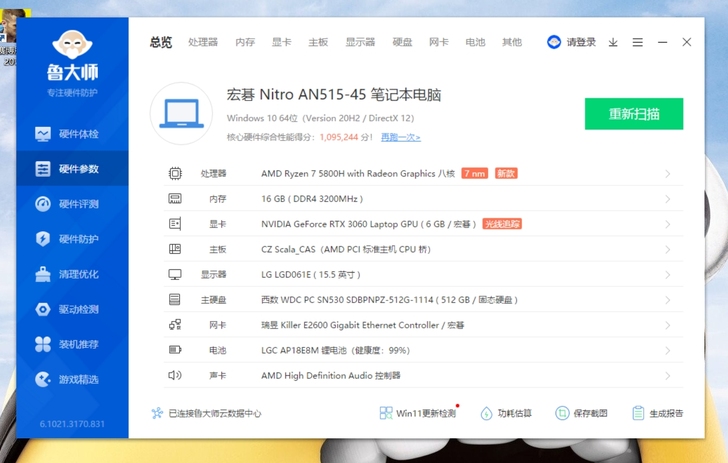Switch to the 显卡 tab
The width and height of the screenshot is (728, 463).
click(281, 42)
